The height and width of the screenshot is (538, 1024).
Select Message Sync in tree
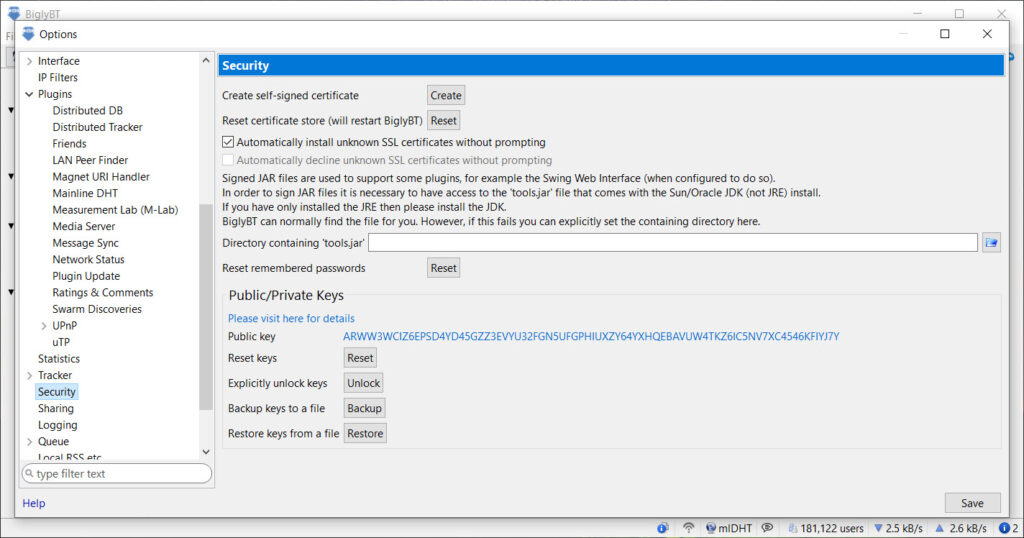(86, 243)
